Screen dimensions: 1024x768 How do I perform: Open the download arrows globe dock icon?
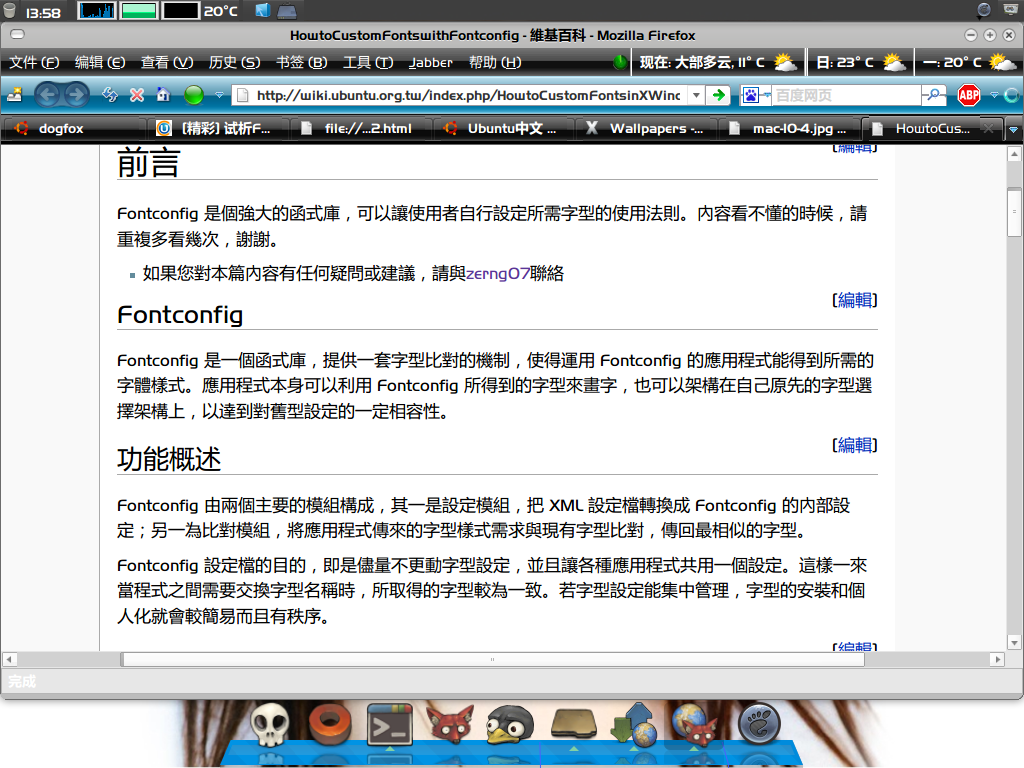pos(633,725)
